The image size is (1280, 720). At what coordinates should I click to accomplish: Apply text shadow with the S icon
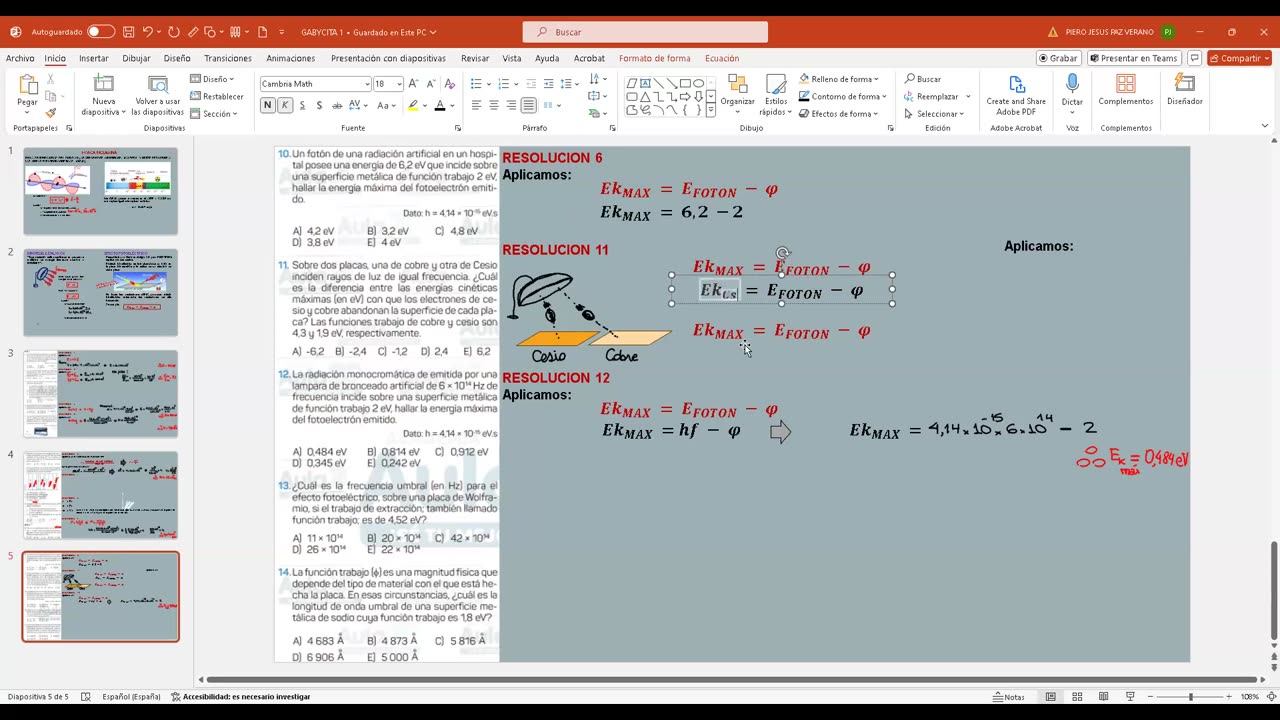[x=319, y=105]
